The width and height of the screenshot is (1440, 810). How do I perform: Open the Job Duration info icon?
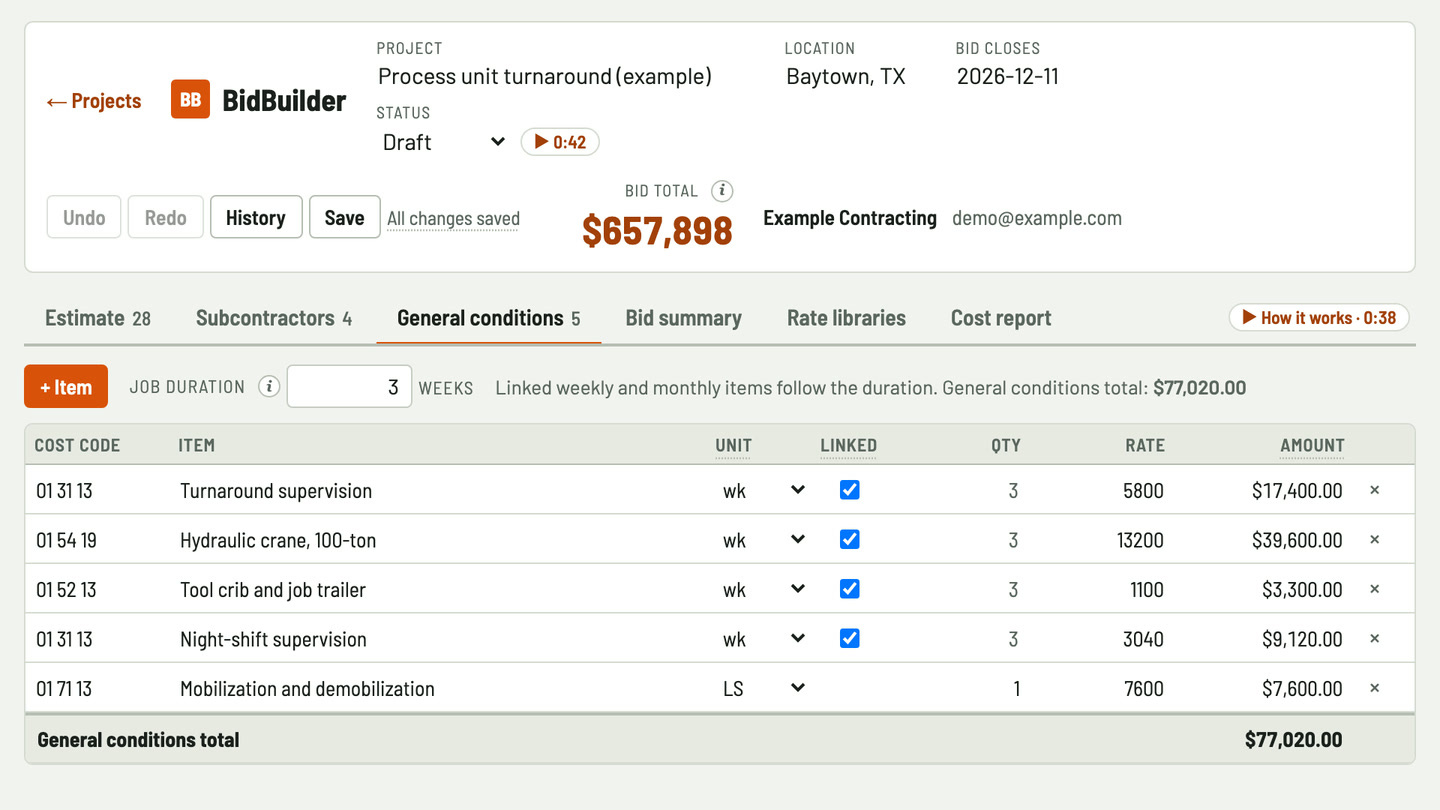point(269,387)
